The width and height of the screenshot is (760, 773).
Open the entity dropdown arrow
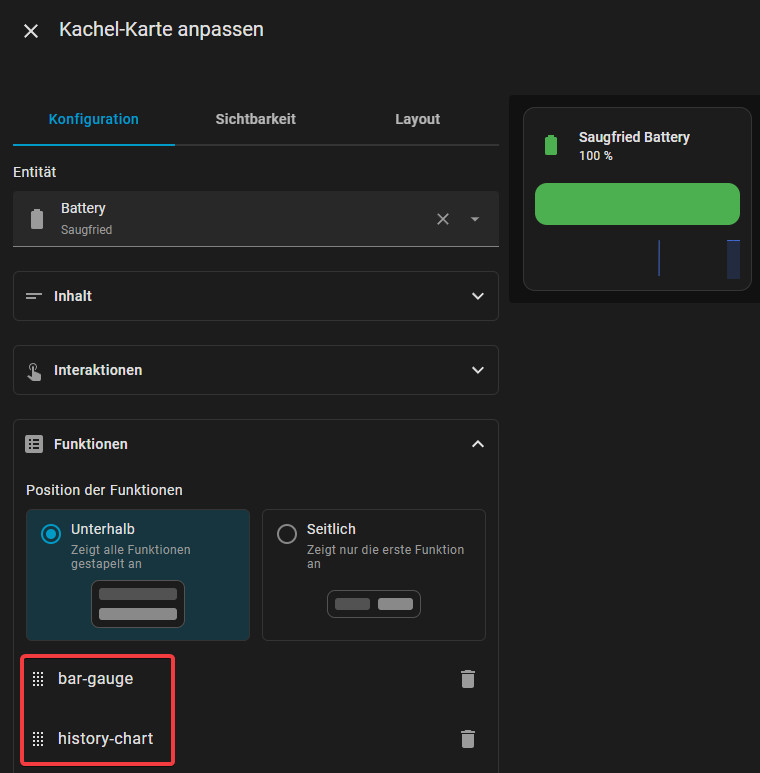pos(475,219)
